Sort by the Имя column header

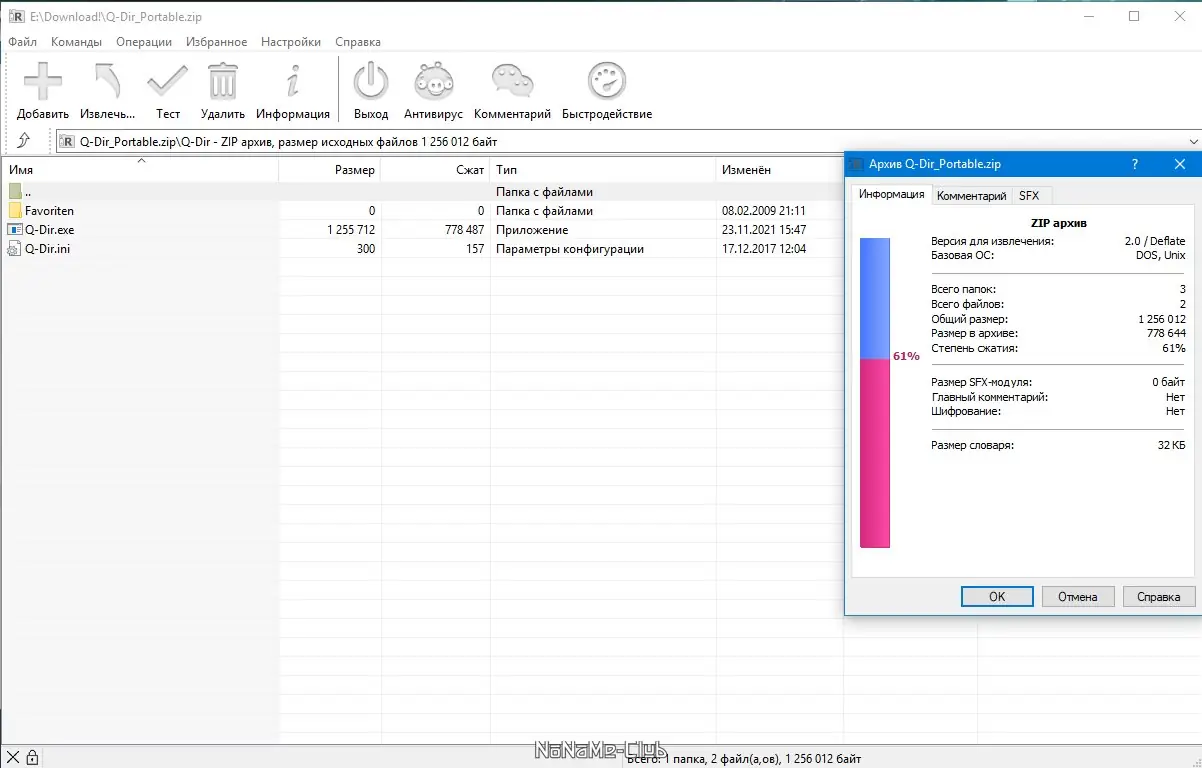pos(141,170)
